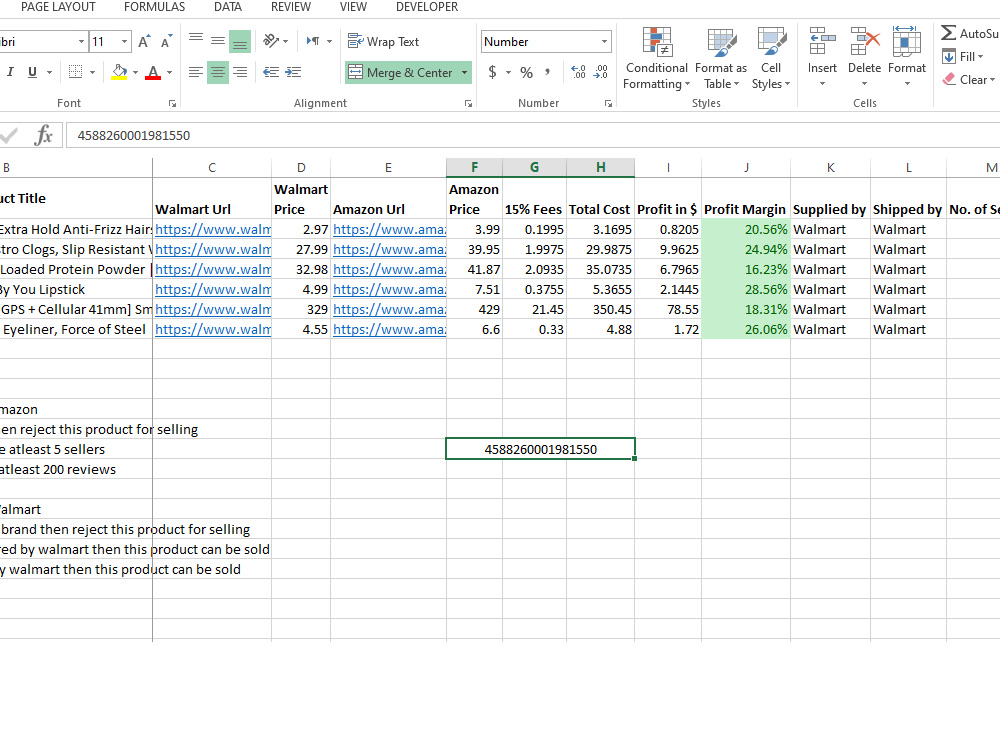Click the AutoSum sigma icon
The width and height of the screenshot is (1000, 750).
click(948, 33)
